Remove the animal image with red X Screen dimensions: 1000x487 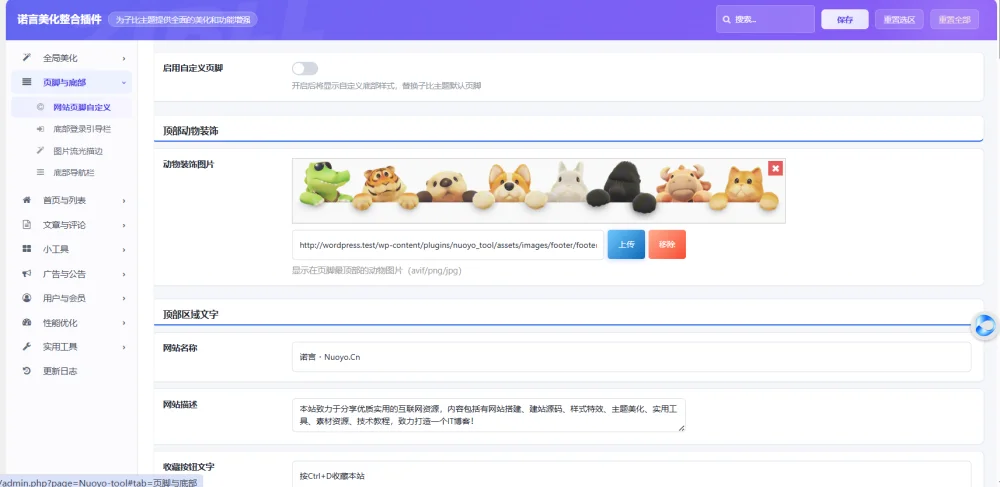(776, 168)
